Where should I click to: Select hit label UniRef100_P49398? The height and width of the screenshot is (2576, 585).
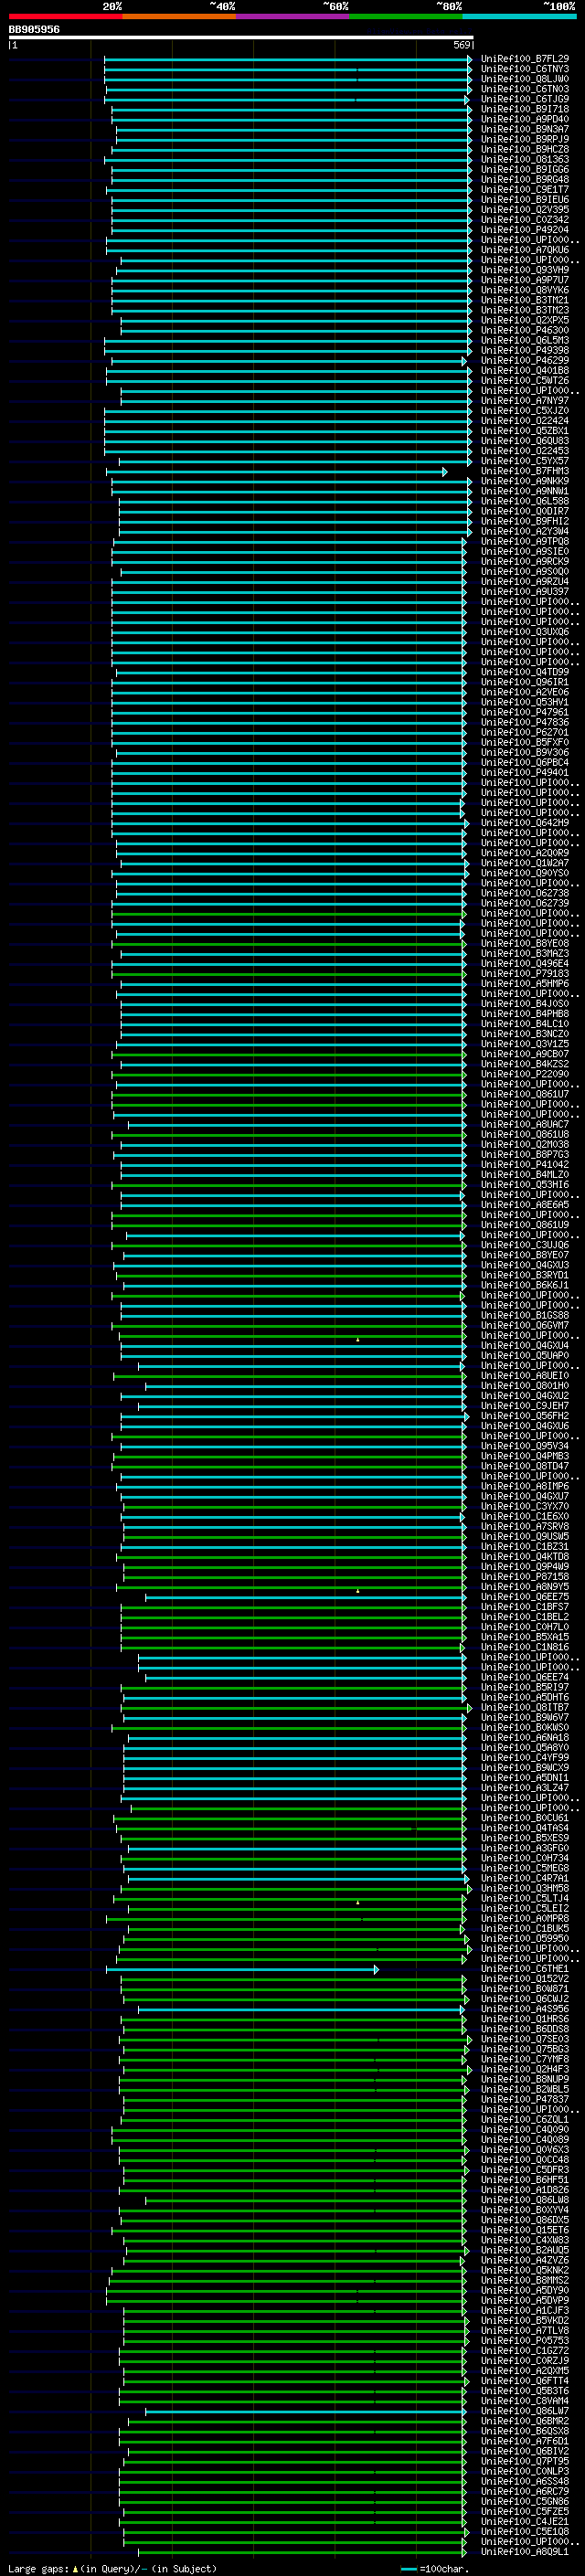click(x=525, y=350)
